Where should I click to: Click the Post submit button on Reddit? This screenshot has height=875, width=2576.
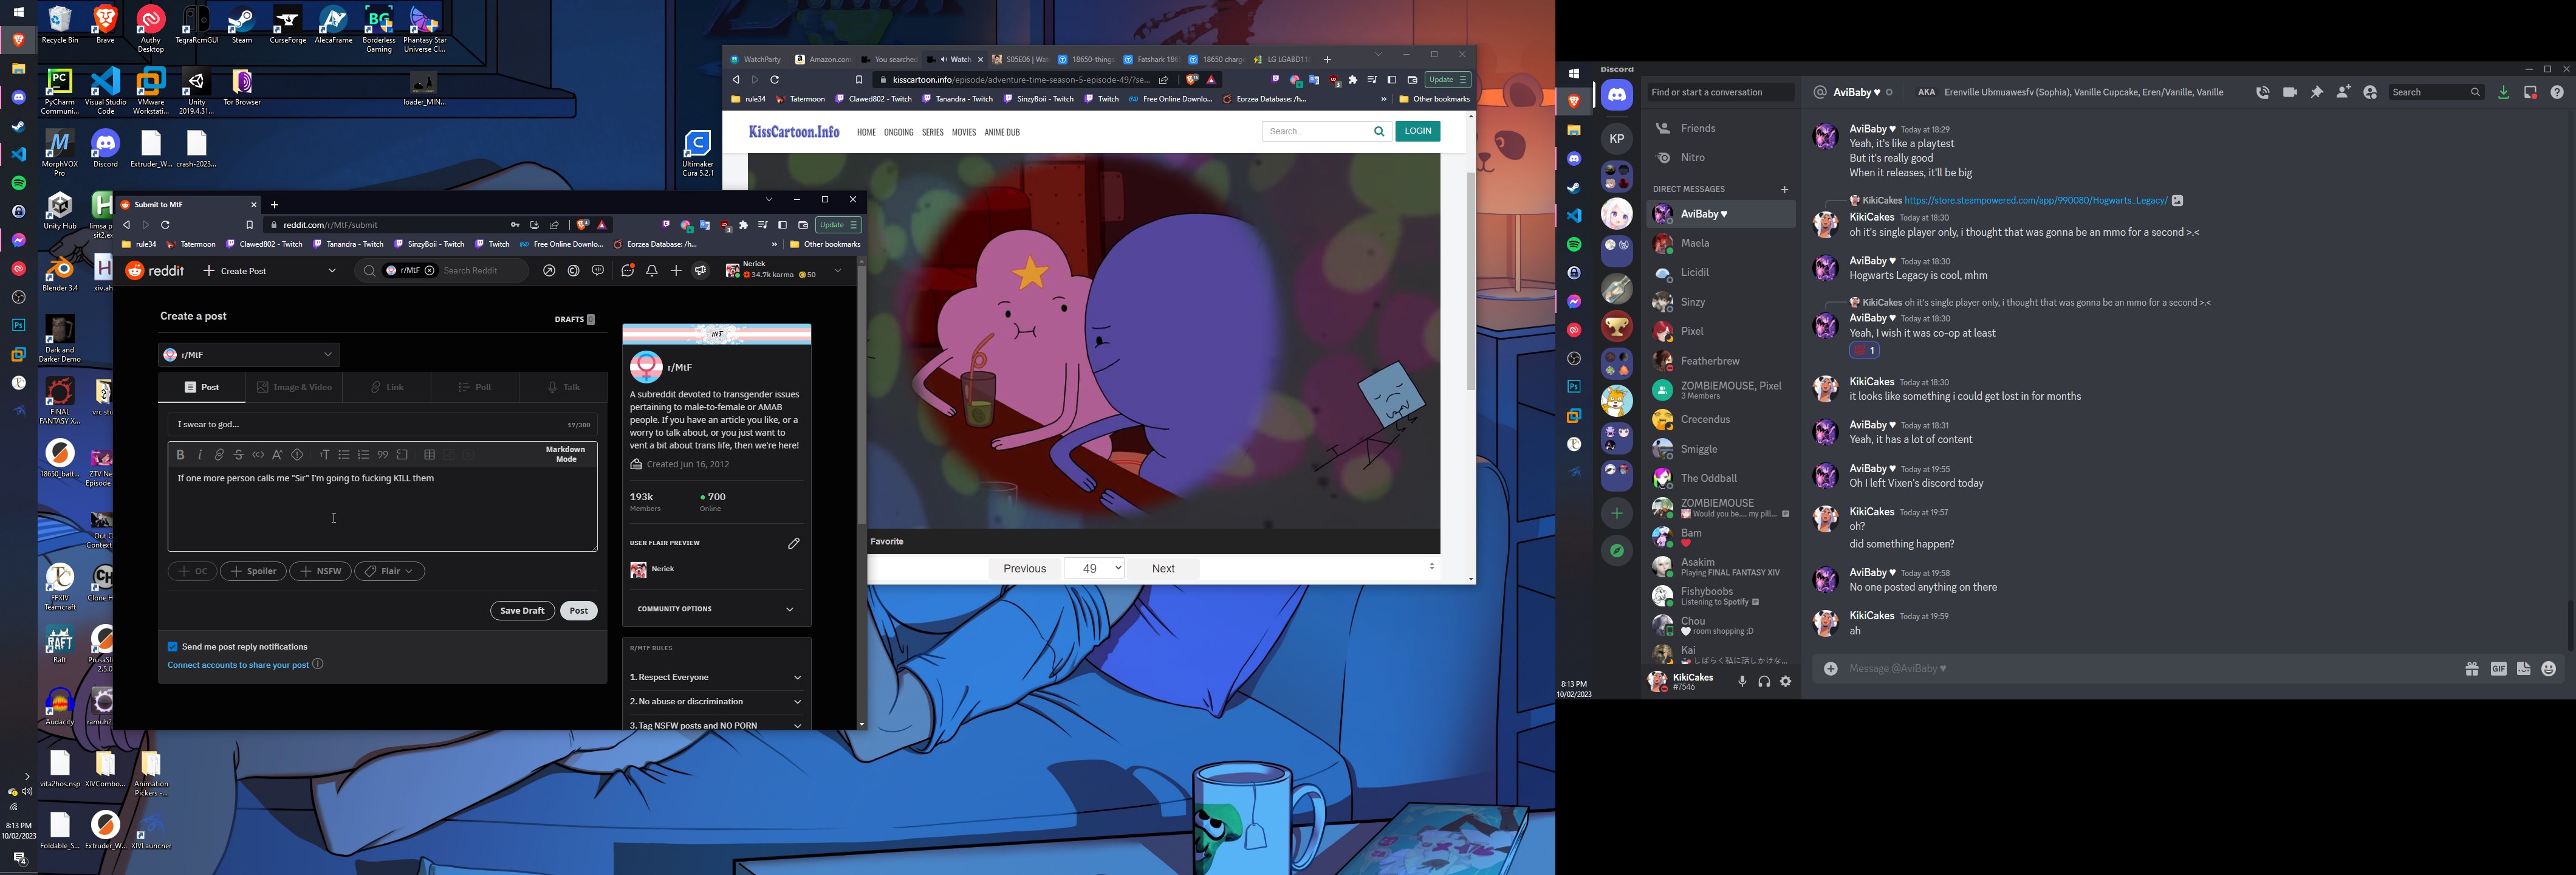click(579, 611)
